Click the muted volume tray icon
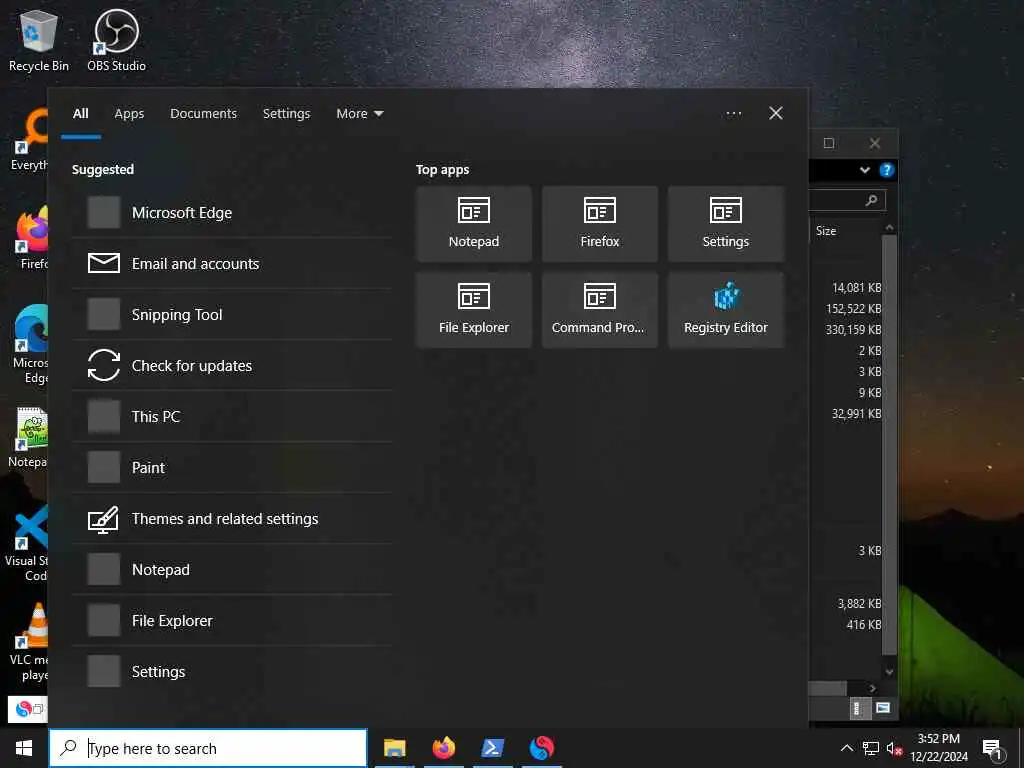 (x=894, y=748)
